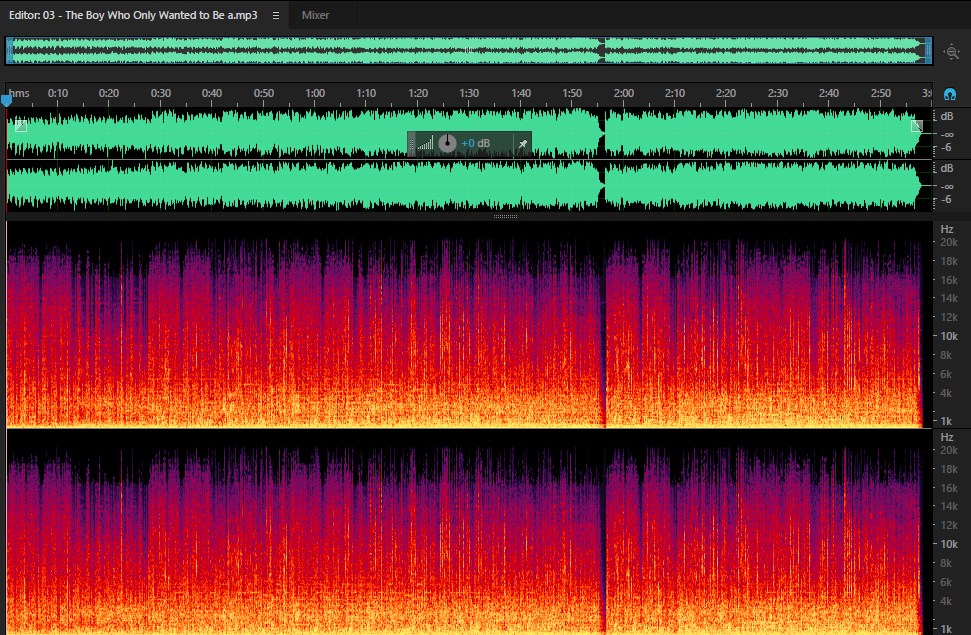Click the 1:10 mark on the ruler
Image resolution: width=971 pixels, height=635 pixels.
coord(366,93)
